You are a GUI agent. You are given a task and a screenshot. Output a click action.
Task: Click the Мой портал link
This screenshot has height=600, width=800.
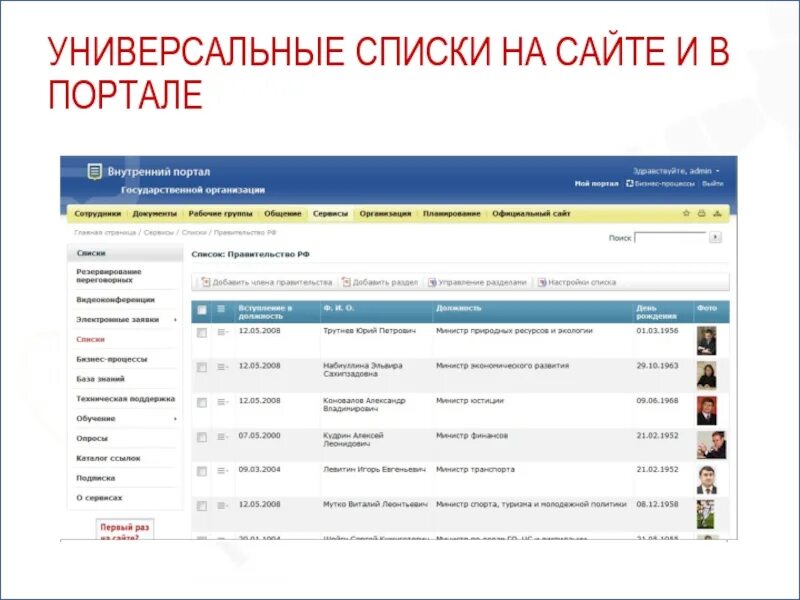pyautogui.click(x=596, y=184)
